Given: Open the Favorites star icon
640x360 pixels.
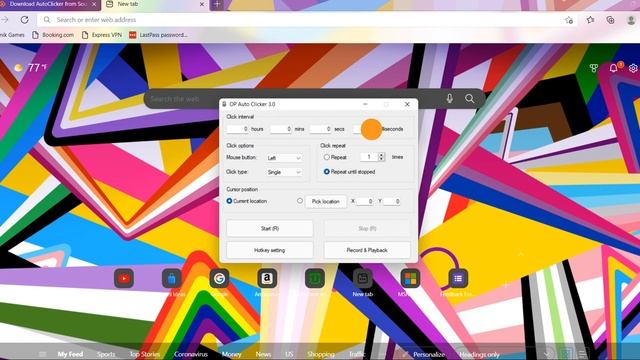Looking at the screenshot, I should coord(590,20).
